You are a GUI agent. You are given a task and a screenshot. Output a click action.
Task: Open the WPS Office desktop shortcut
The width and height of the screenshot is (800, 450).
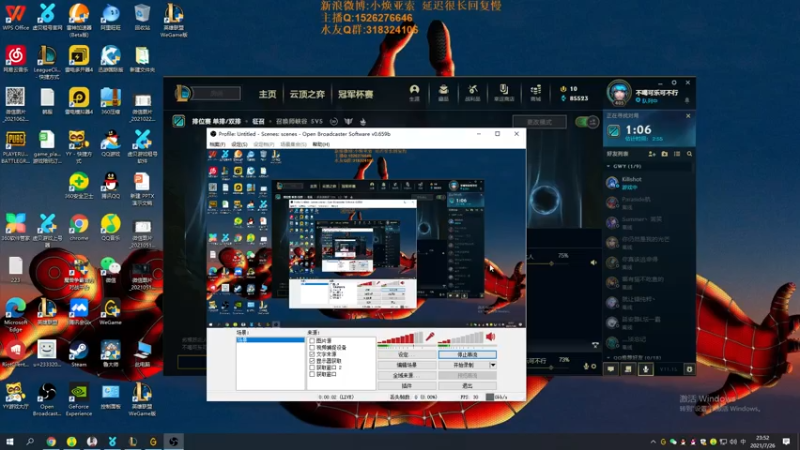click(x=15, y=16)
